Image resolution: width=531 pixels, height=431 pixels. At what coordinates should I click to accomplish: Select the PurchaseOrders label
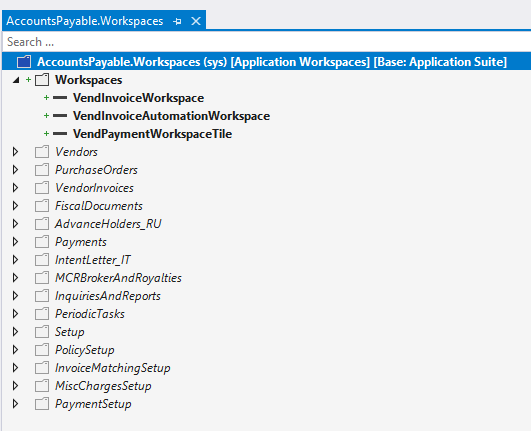[97, 170]
